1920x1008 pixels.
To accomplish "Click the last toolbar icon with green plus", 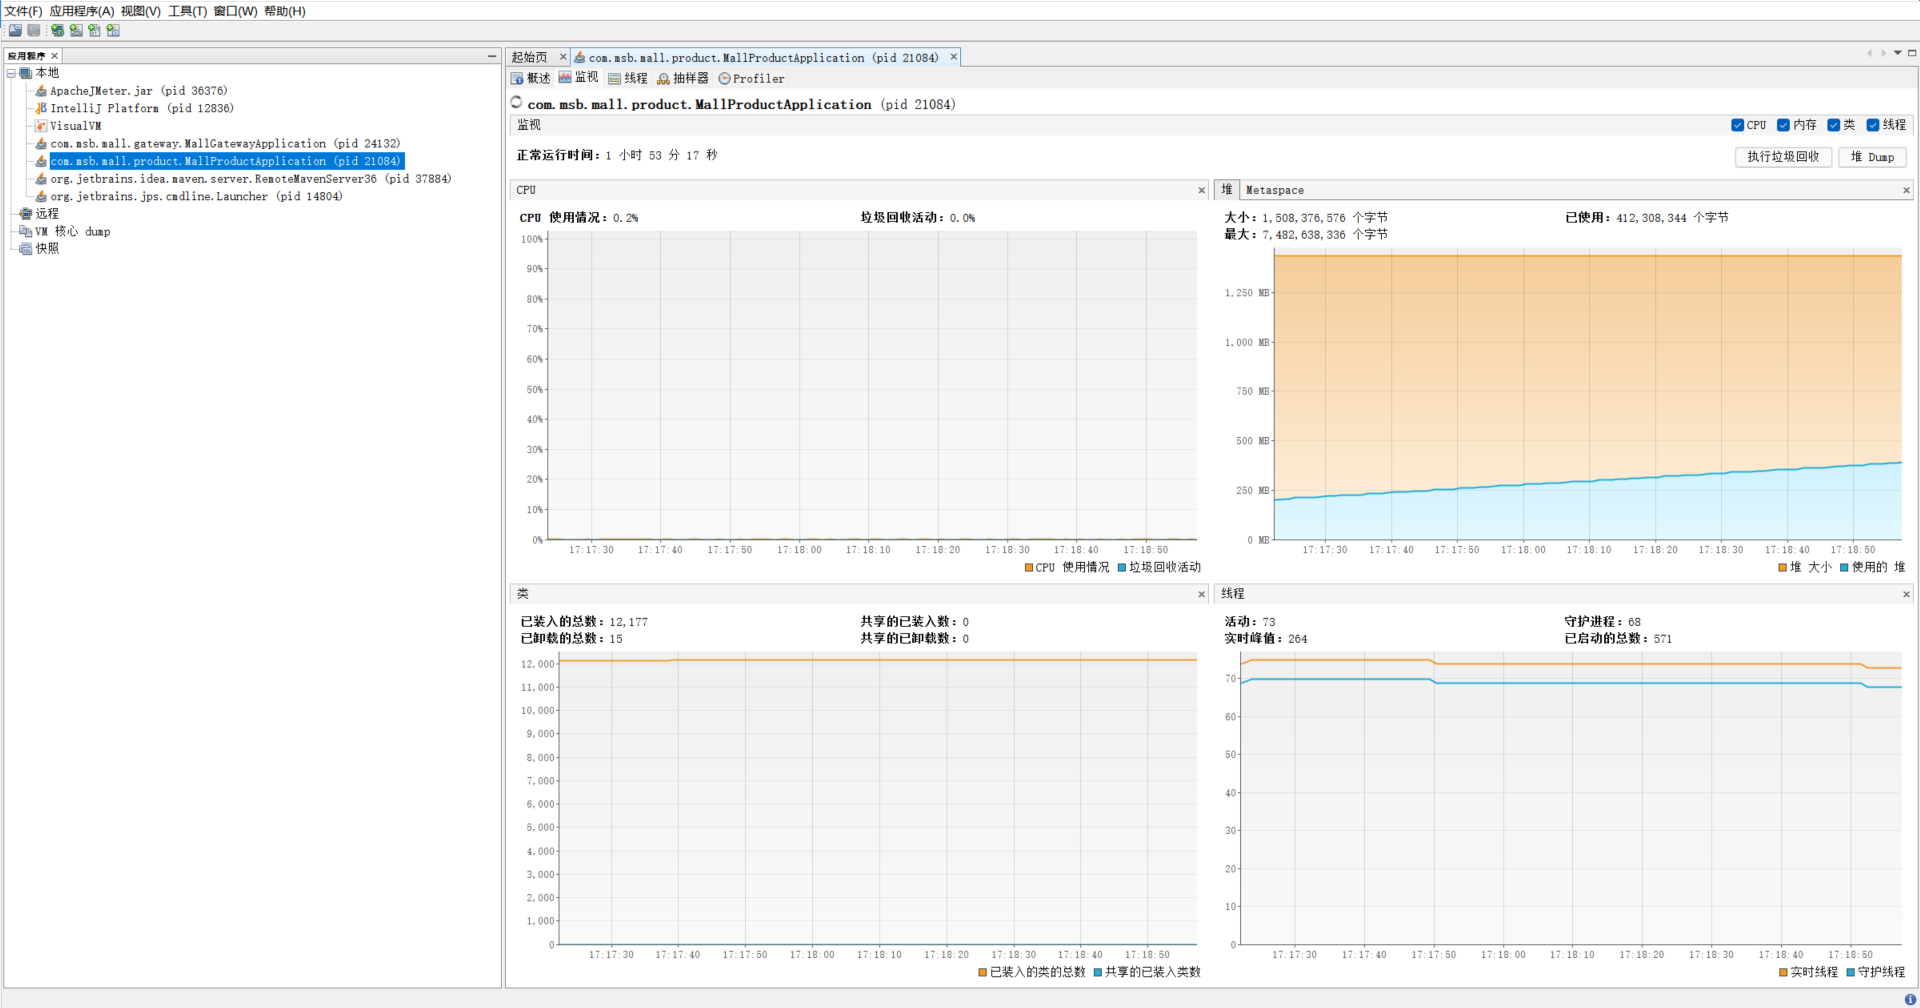I will click(113, 30).
